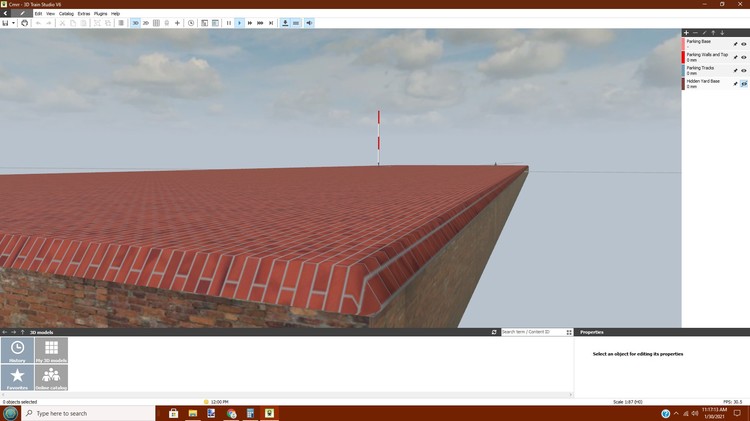Click the Copy icon
The width and height of the screenshot is (750, 421).
(73, 23)
